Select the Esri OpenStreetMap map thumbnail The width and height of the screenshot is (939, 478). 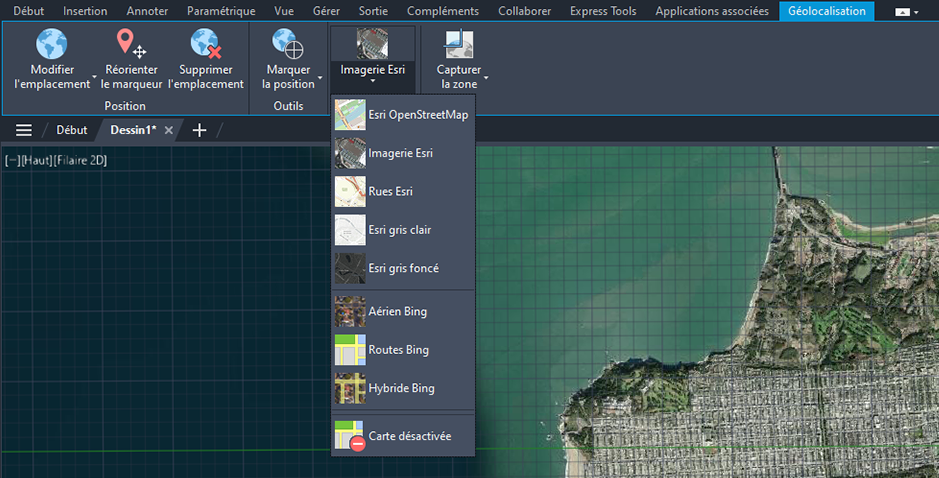[350, 115]
